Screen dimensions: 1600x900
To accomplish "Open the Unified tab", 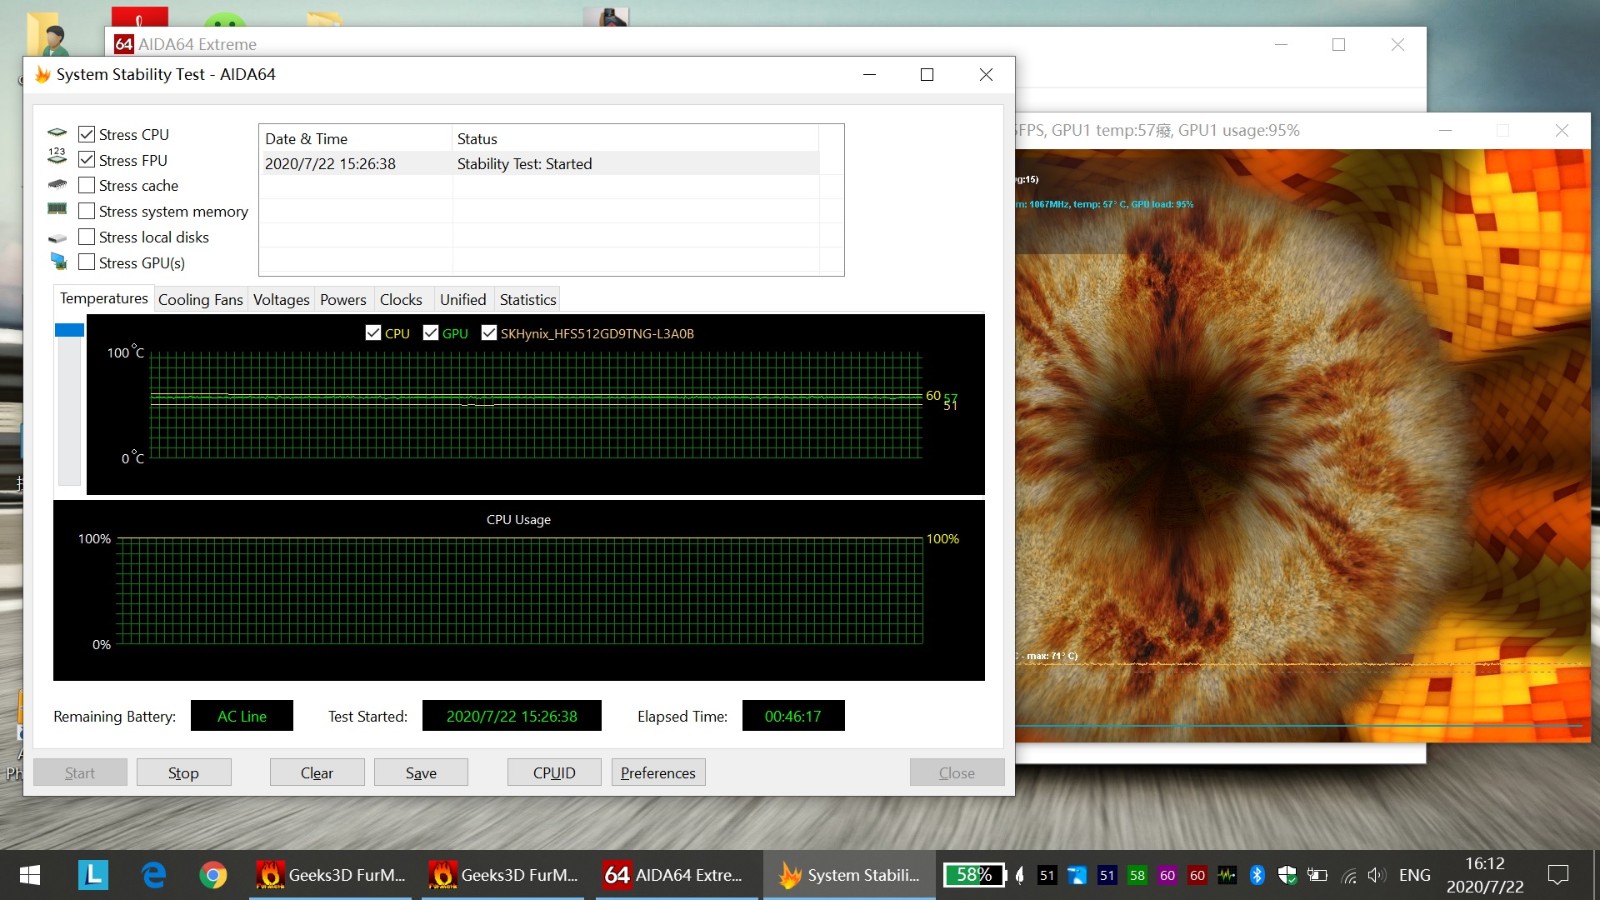I will 463,300.
